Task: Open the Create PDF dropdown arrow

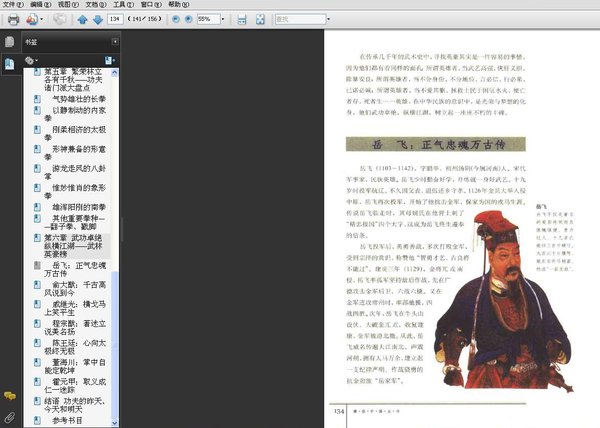Action: click(x=42, y=19)
